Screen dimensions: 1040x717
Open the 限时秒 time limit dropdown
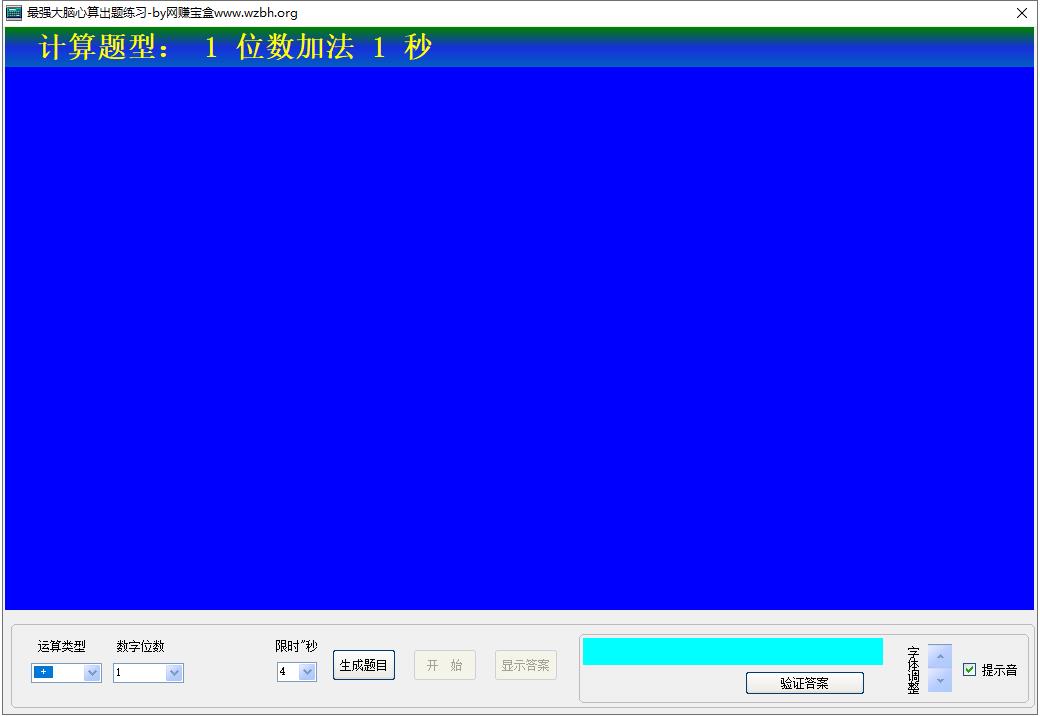pyautogui.click(x=307, y=673)
